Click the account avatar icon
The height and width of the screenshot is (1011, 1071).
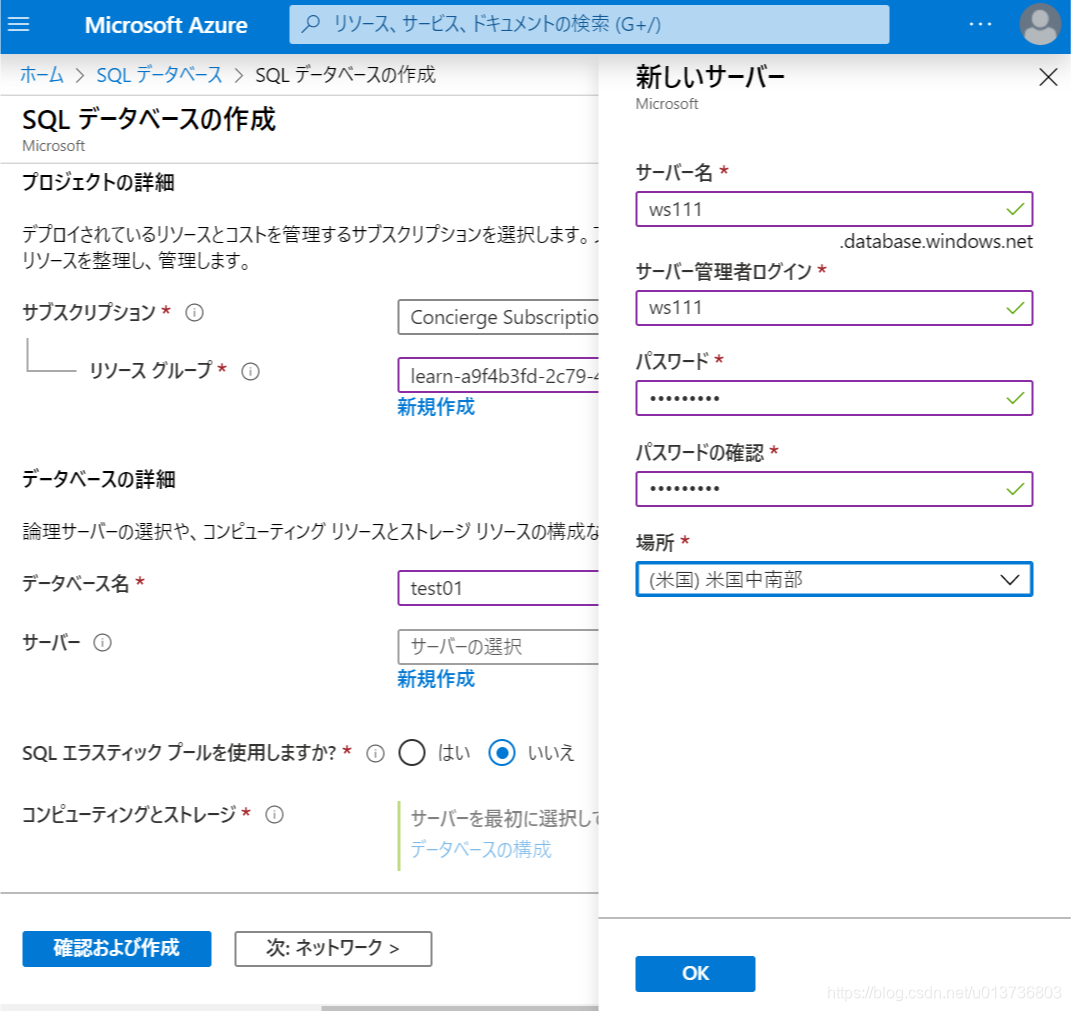(1038, 24)
